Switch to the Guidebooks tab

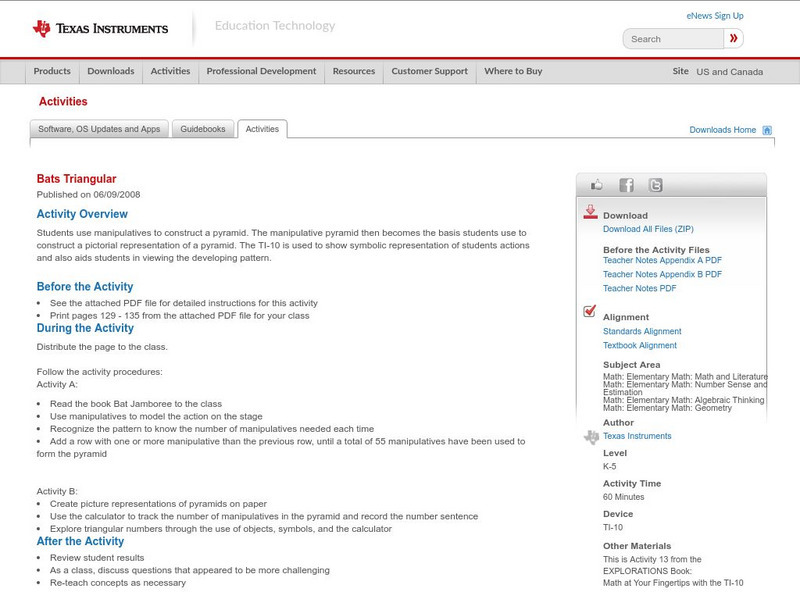click(203, 129)
